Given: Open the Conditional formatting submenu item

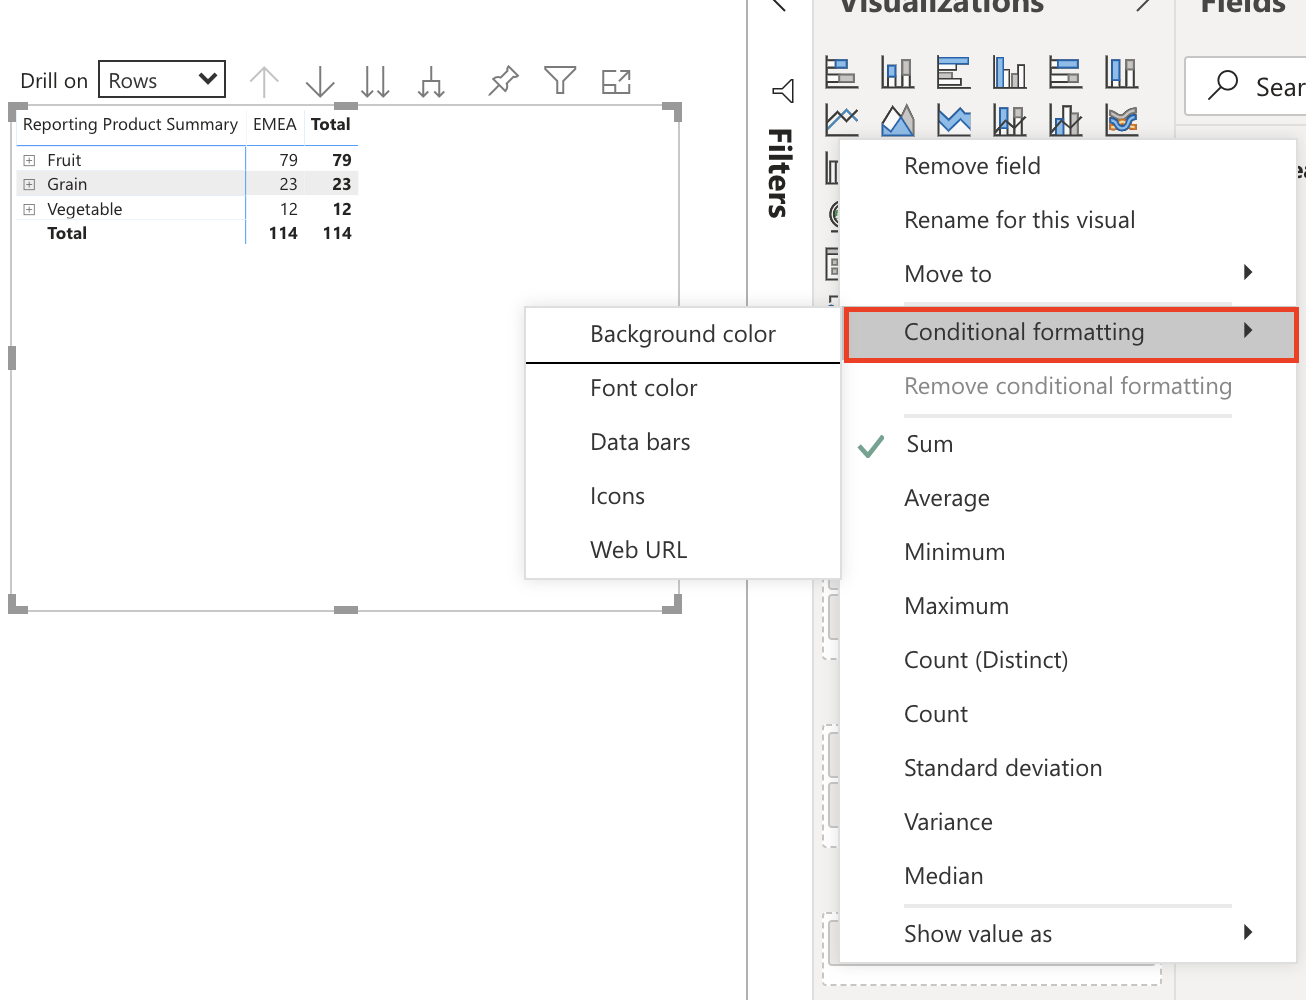Looking at the screenshot, I should [1070, 333].
